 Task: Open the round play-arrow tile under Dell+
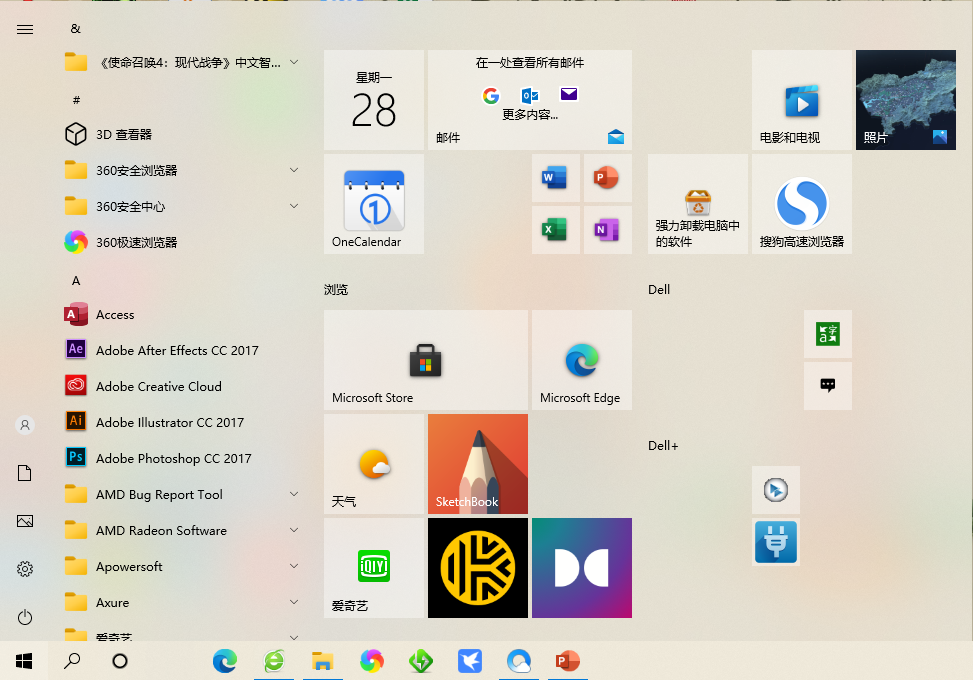pos(776,490)
